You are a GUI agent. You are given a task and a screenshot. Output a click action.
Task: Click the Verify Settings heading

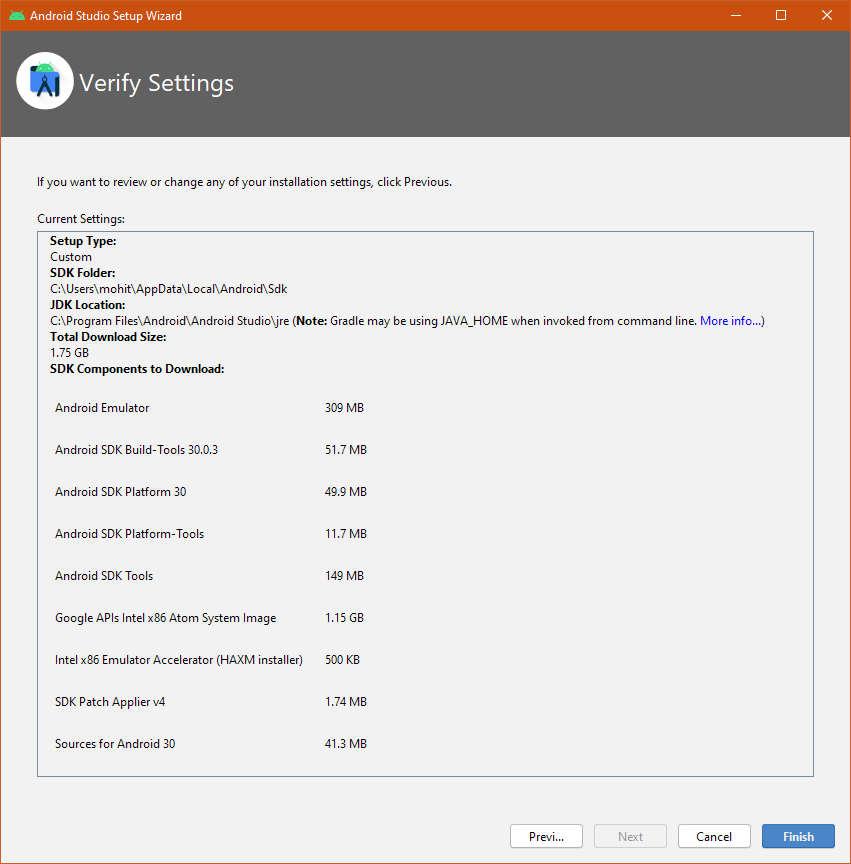(156, 83)
